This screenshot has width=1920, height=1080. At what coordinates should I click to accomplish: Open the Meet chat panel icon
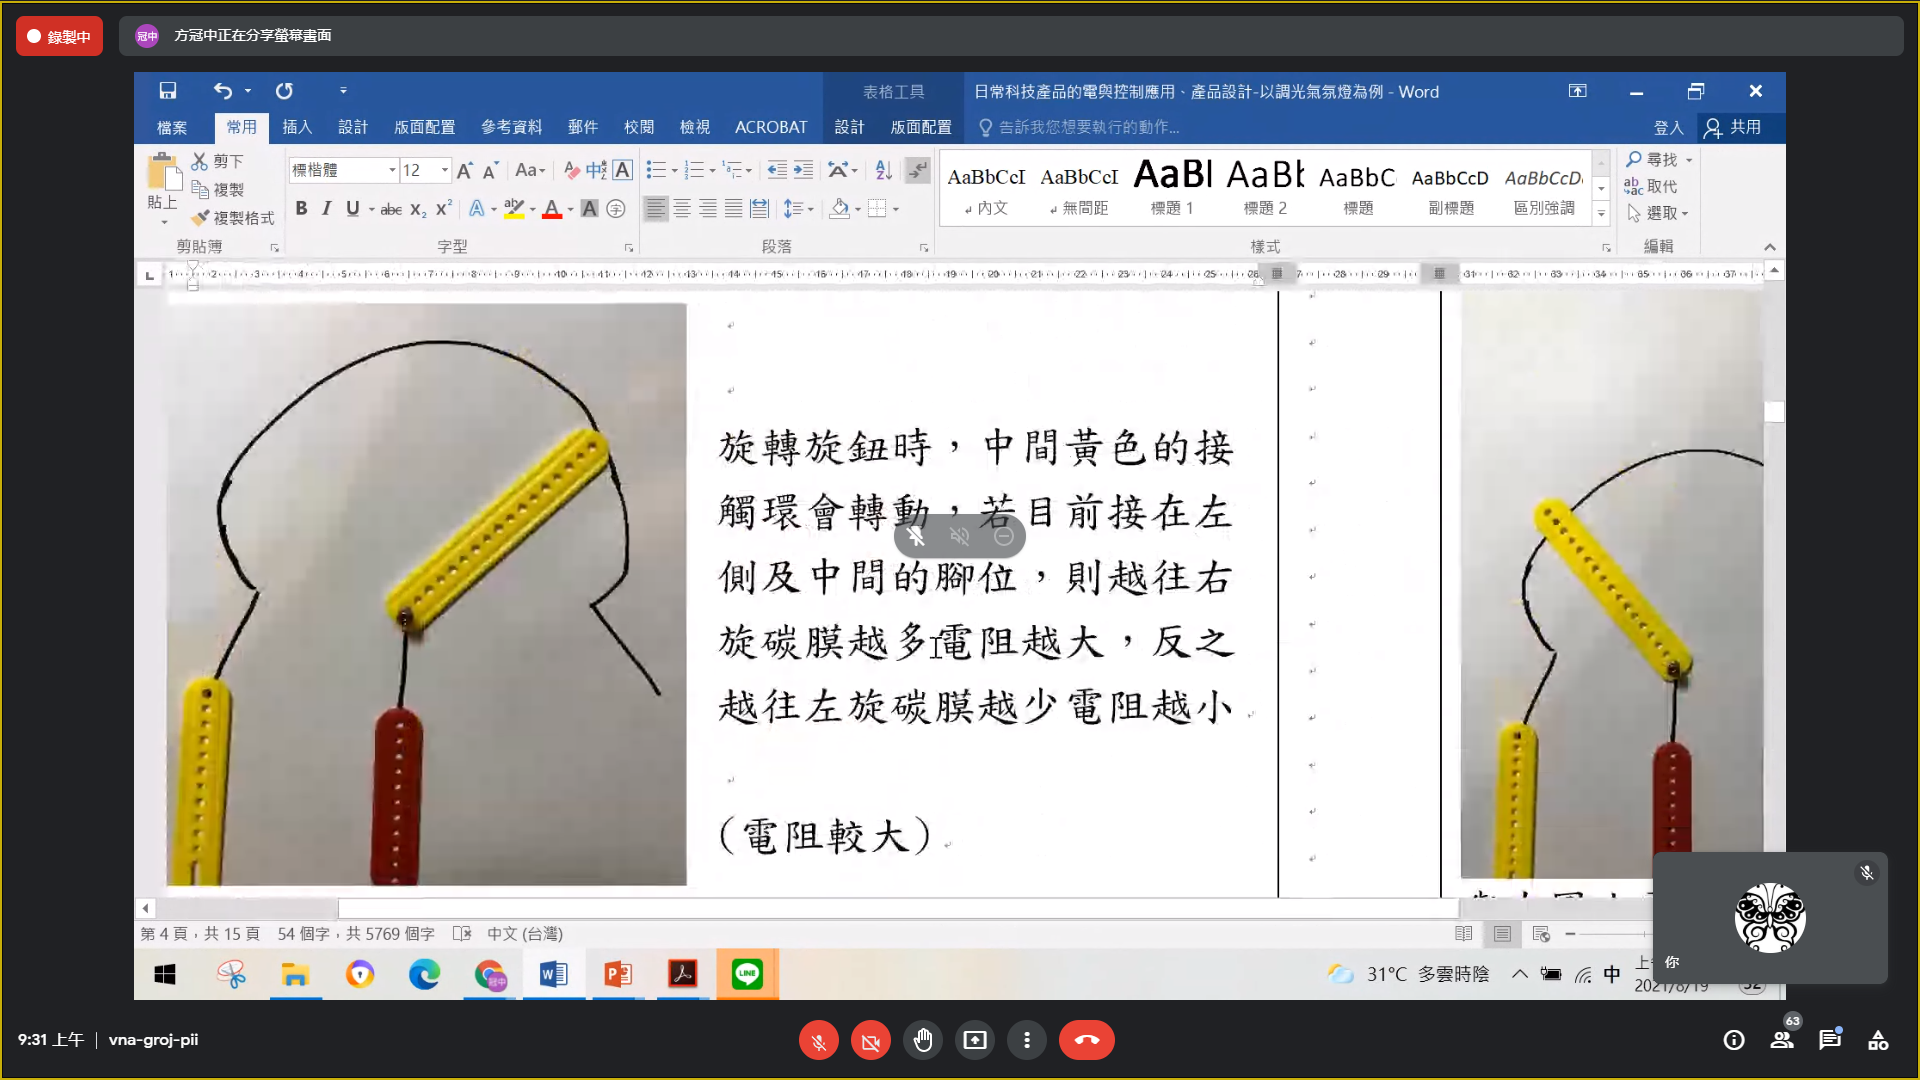coord(1830,1040)
